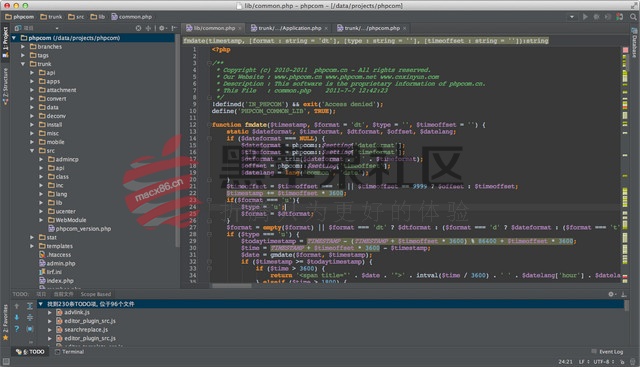
Task: Click editor horizontal scrollbar thumb
Action: coord(231,286)
